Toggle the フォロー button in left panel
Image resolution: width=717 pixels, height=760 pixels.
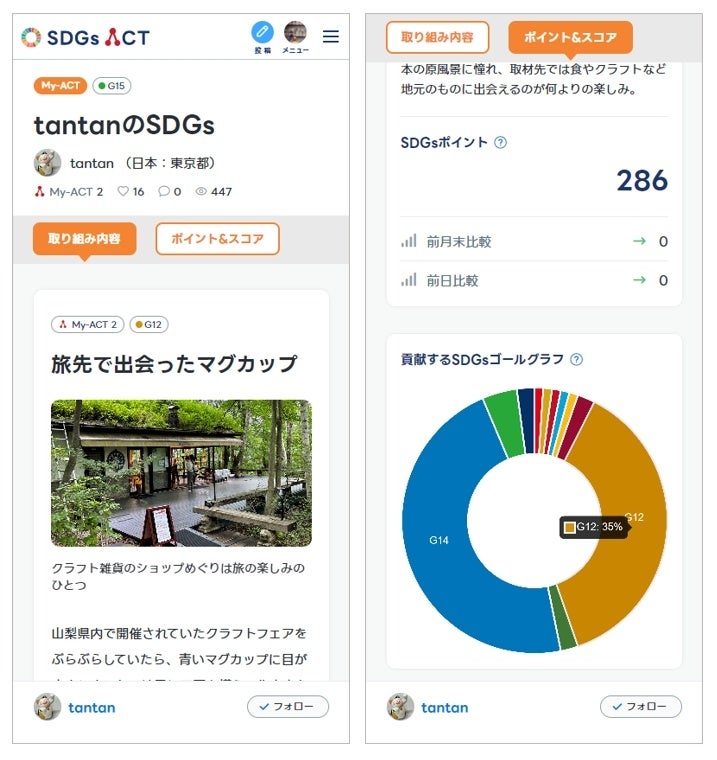[288, 707]
